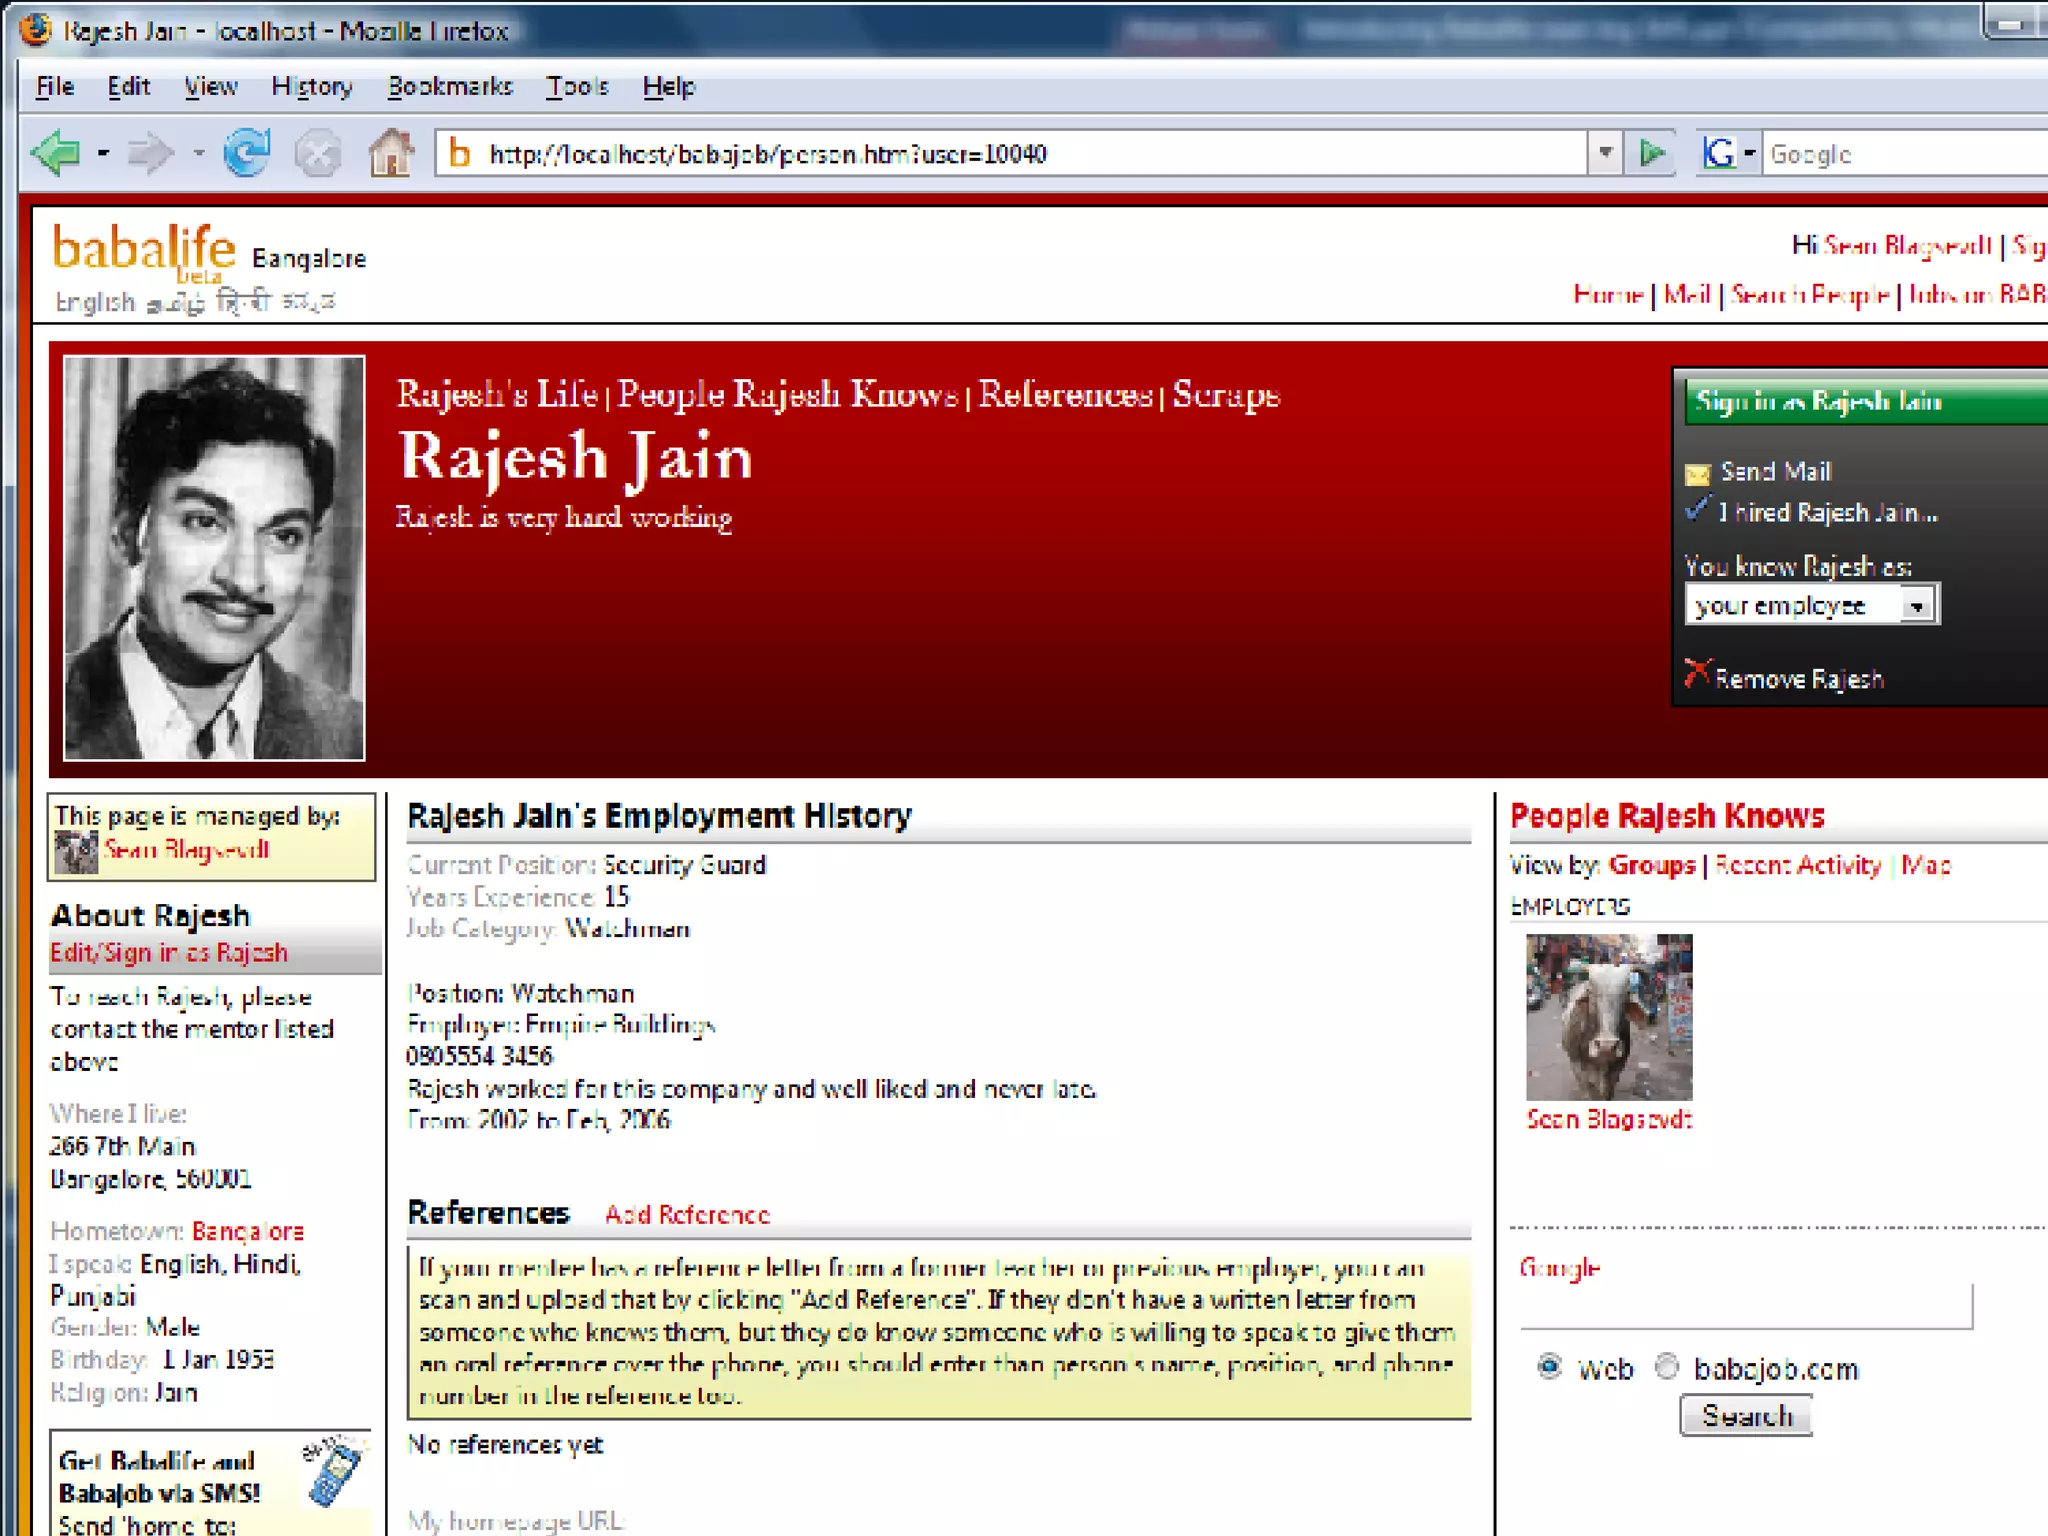Click the Home house icon
The height and width of the screenshot is (1536, 2048).
coord(391,153)
